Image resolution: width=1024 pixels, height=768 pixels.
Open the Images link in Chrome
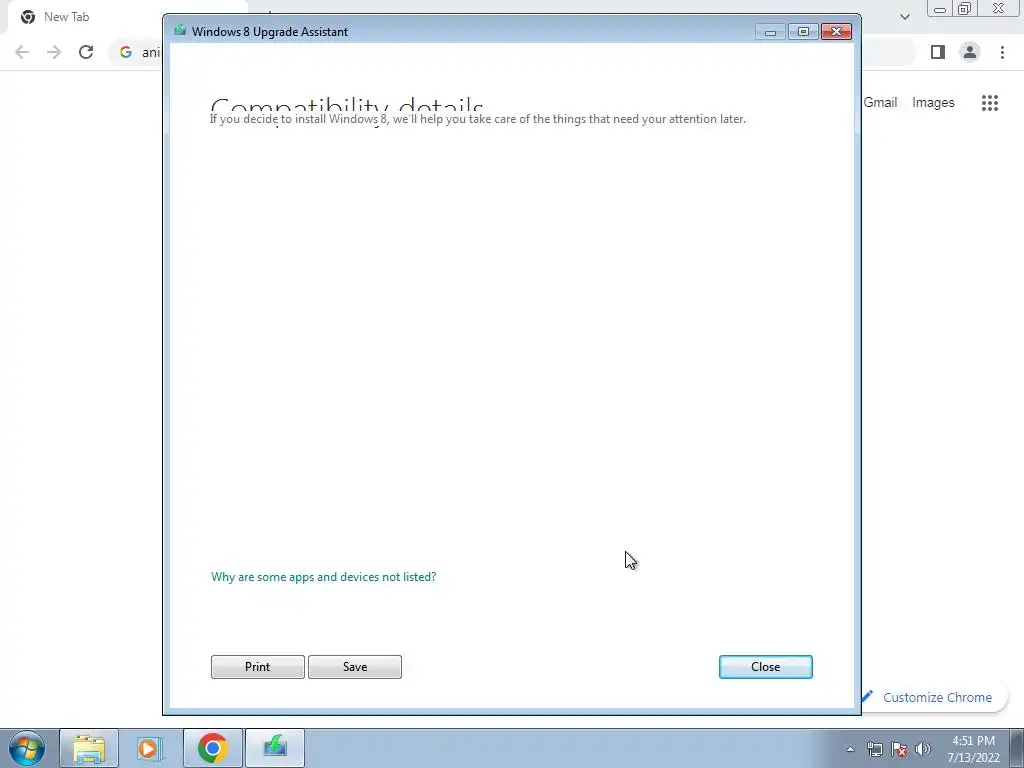point(933,103)
